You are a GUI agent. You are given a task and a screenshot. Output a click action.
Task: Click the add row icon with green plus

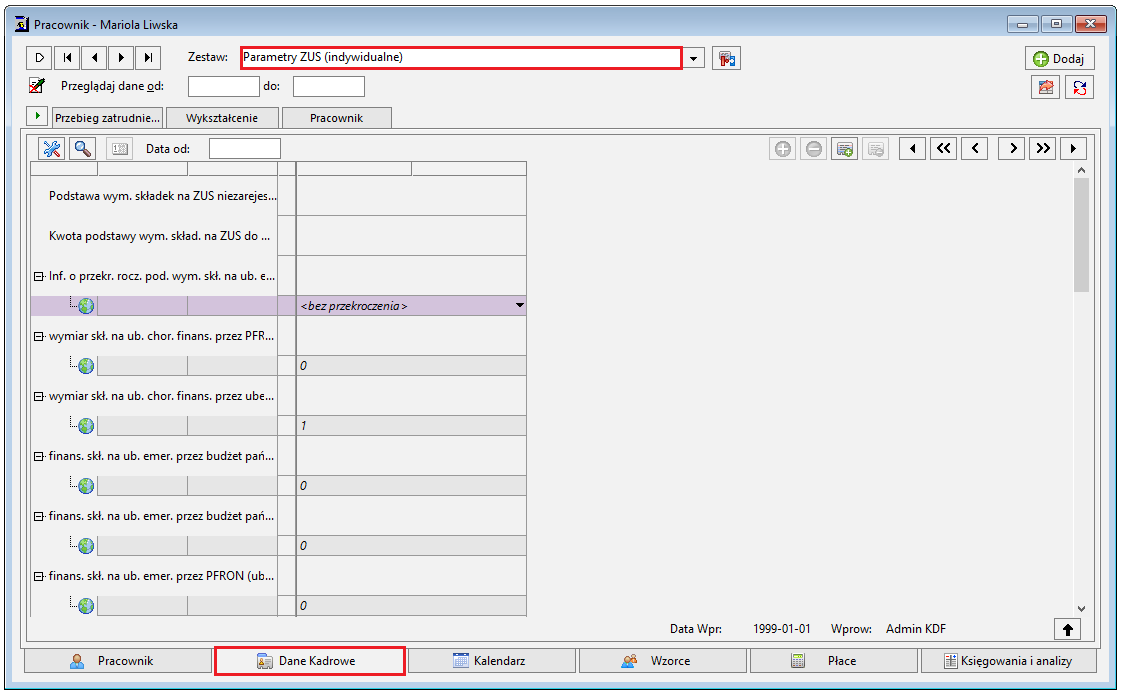point(844,148)
